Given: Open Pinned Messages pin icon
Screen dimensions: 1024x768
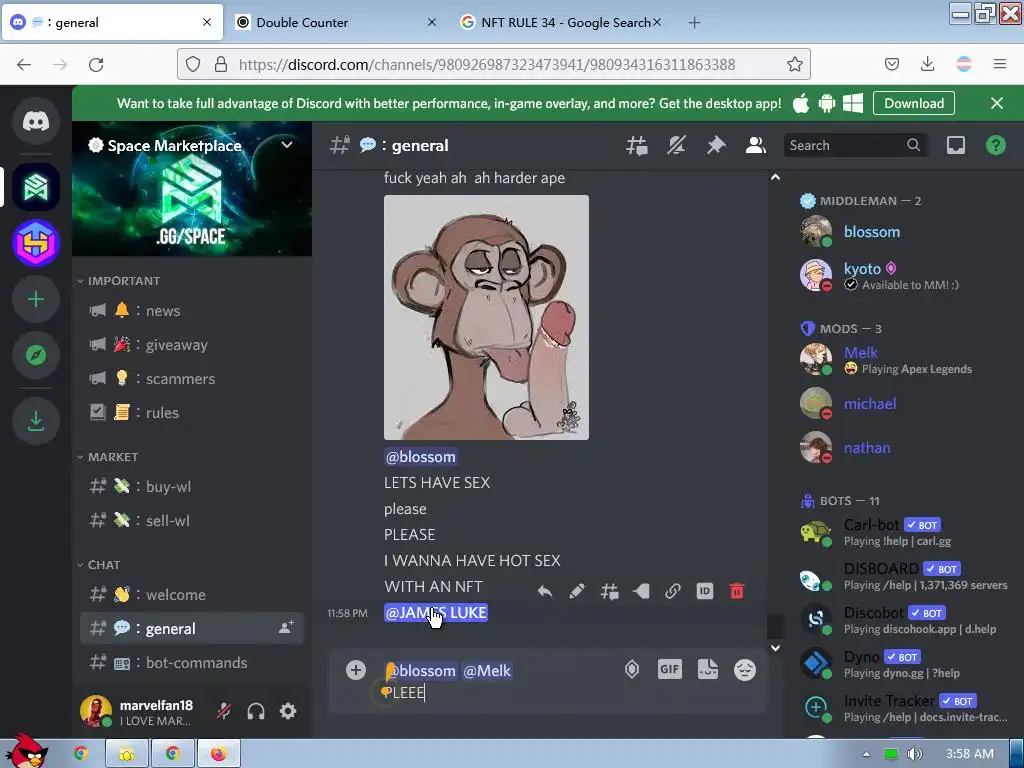Looking at the screenshot, I should 716,145.
